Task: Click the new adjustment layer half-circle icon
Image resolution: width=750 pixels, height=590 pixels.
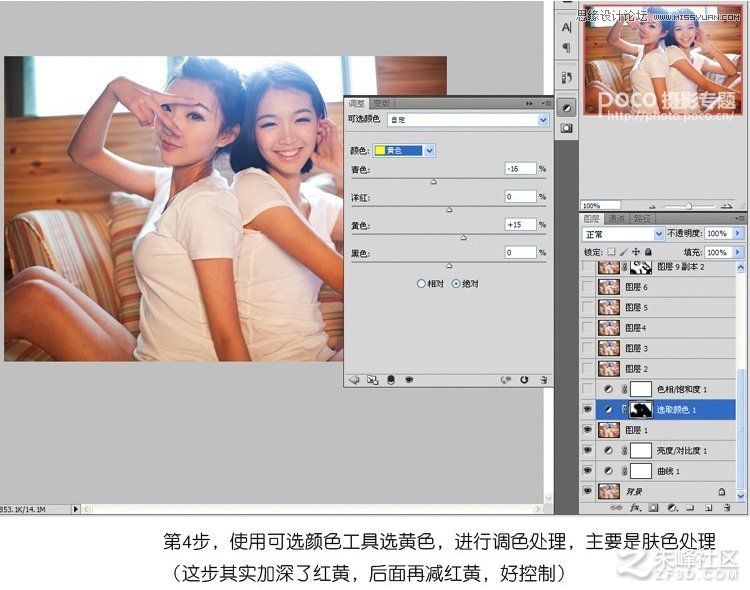Action: tap(673, 507)
